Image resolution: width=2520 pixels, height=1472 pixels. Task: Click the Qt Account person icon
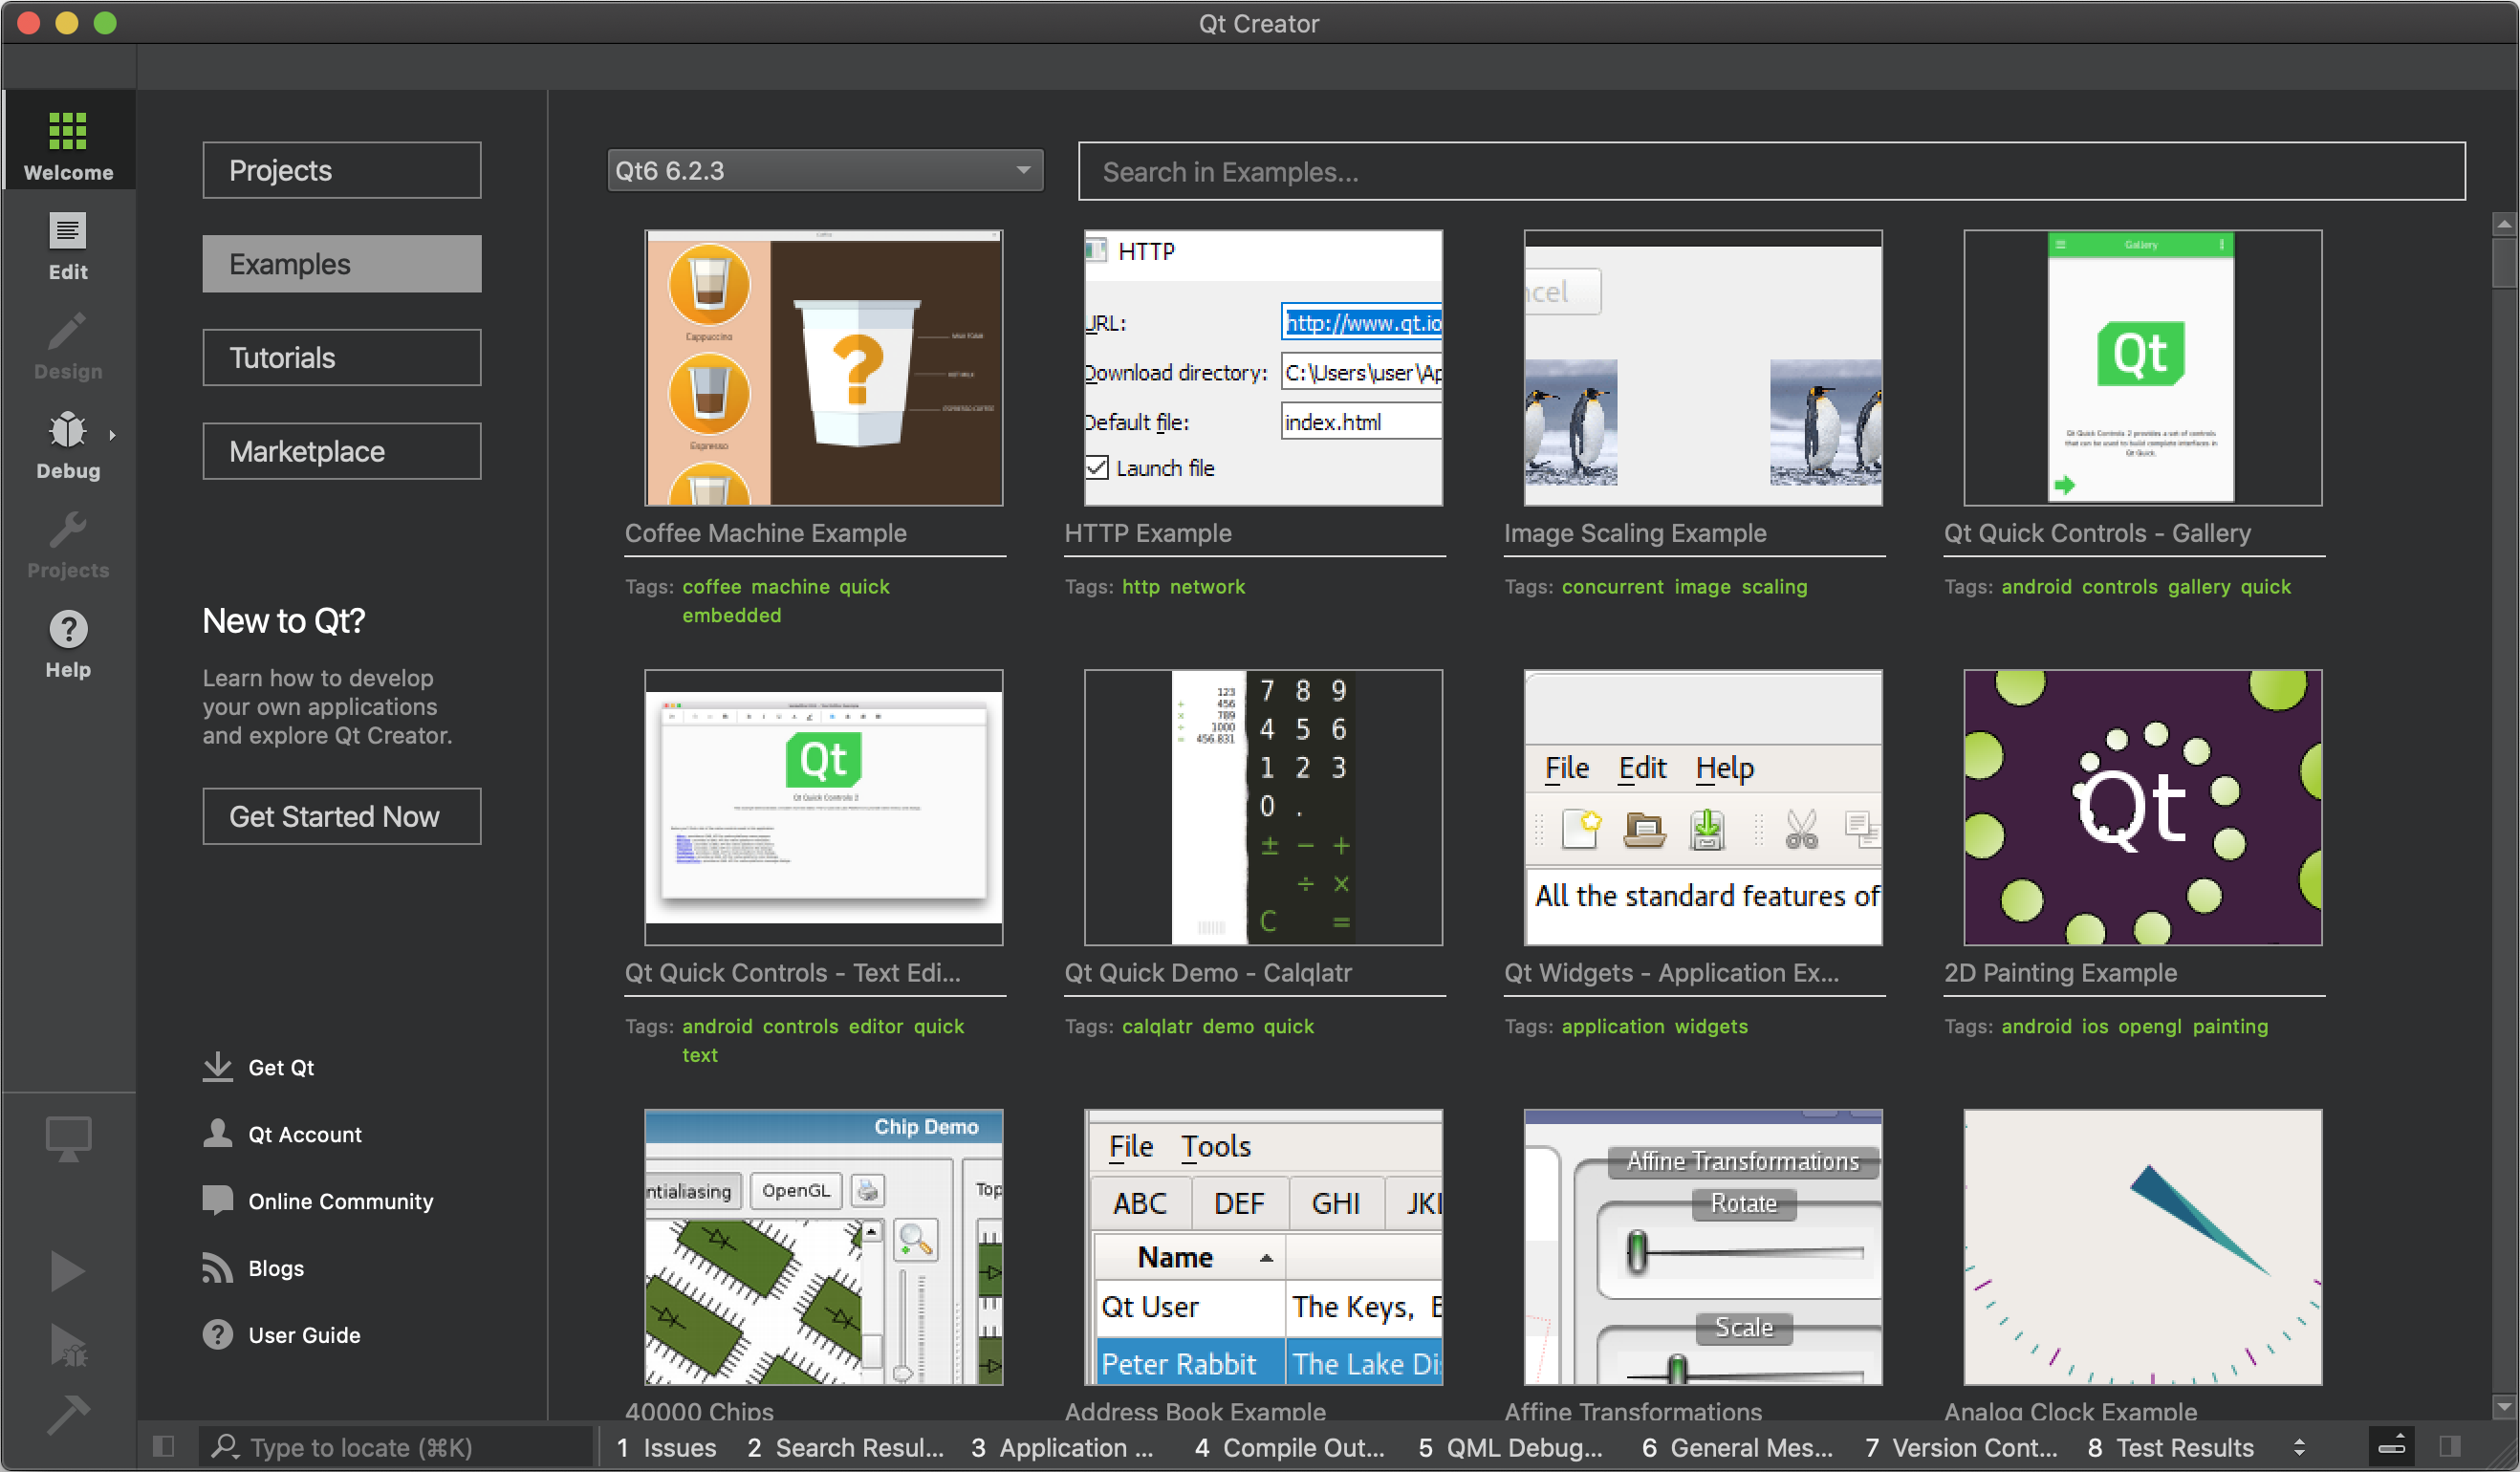tap(217, 1133)
